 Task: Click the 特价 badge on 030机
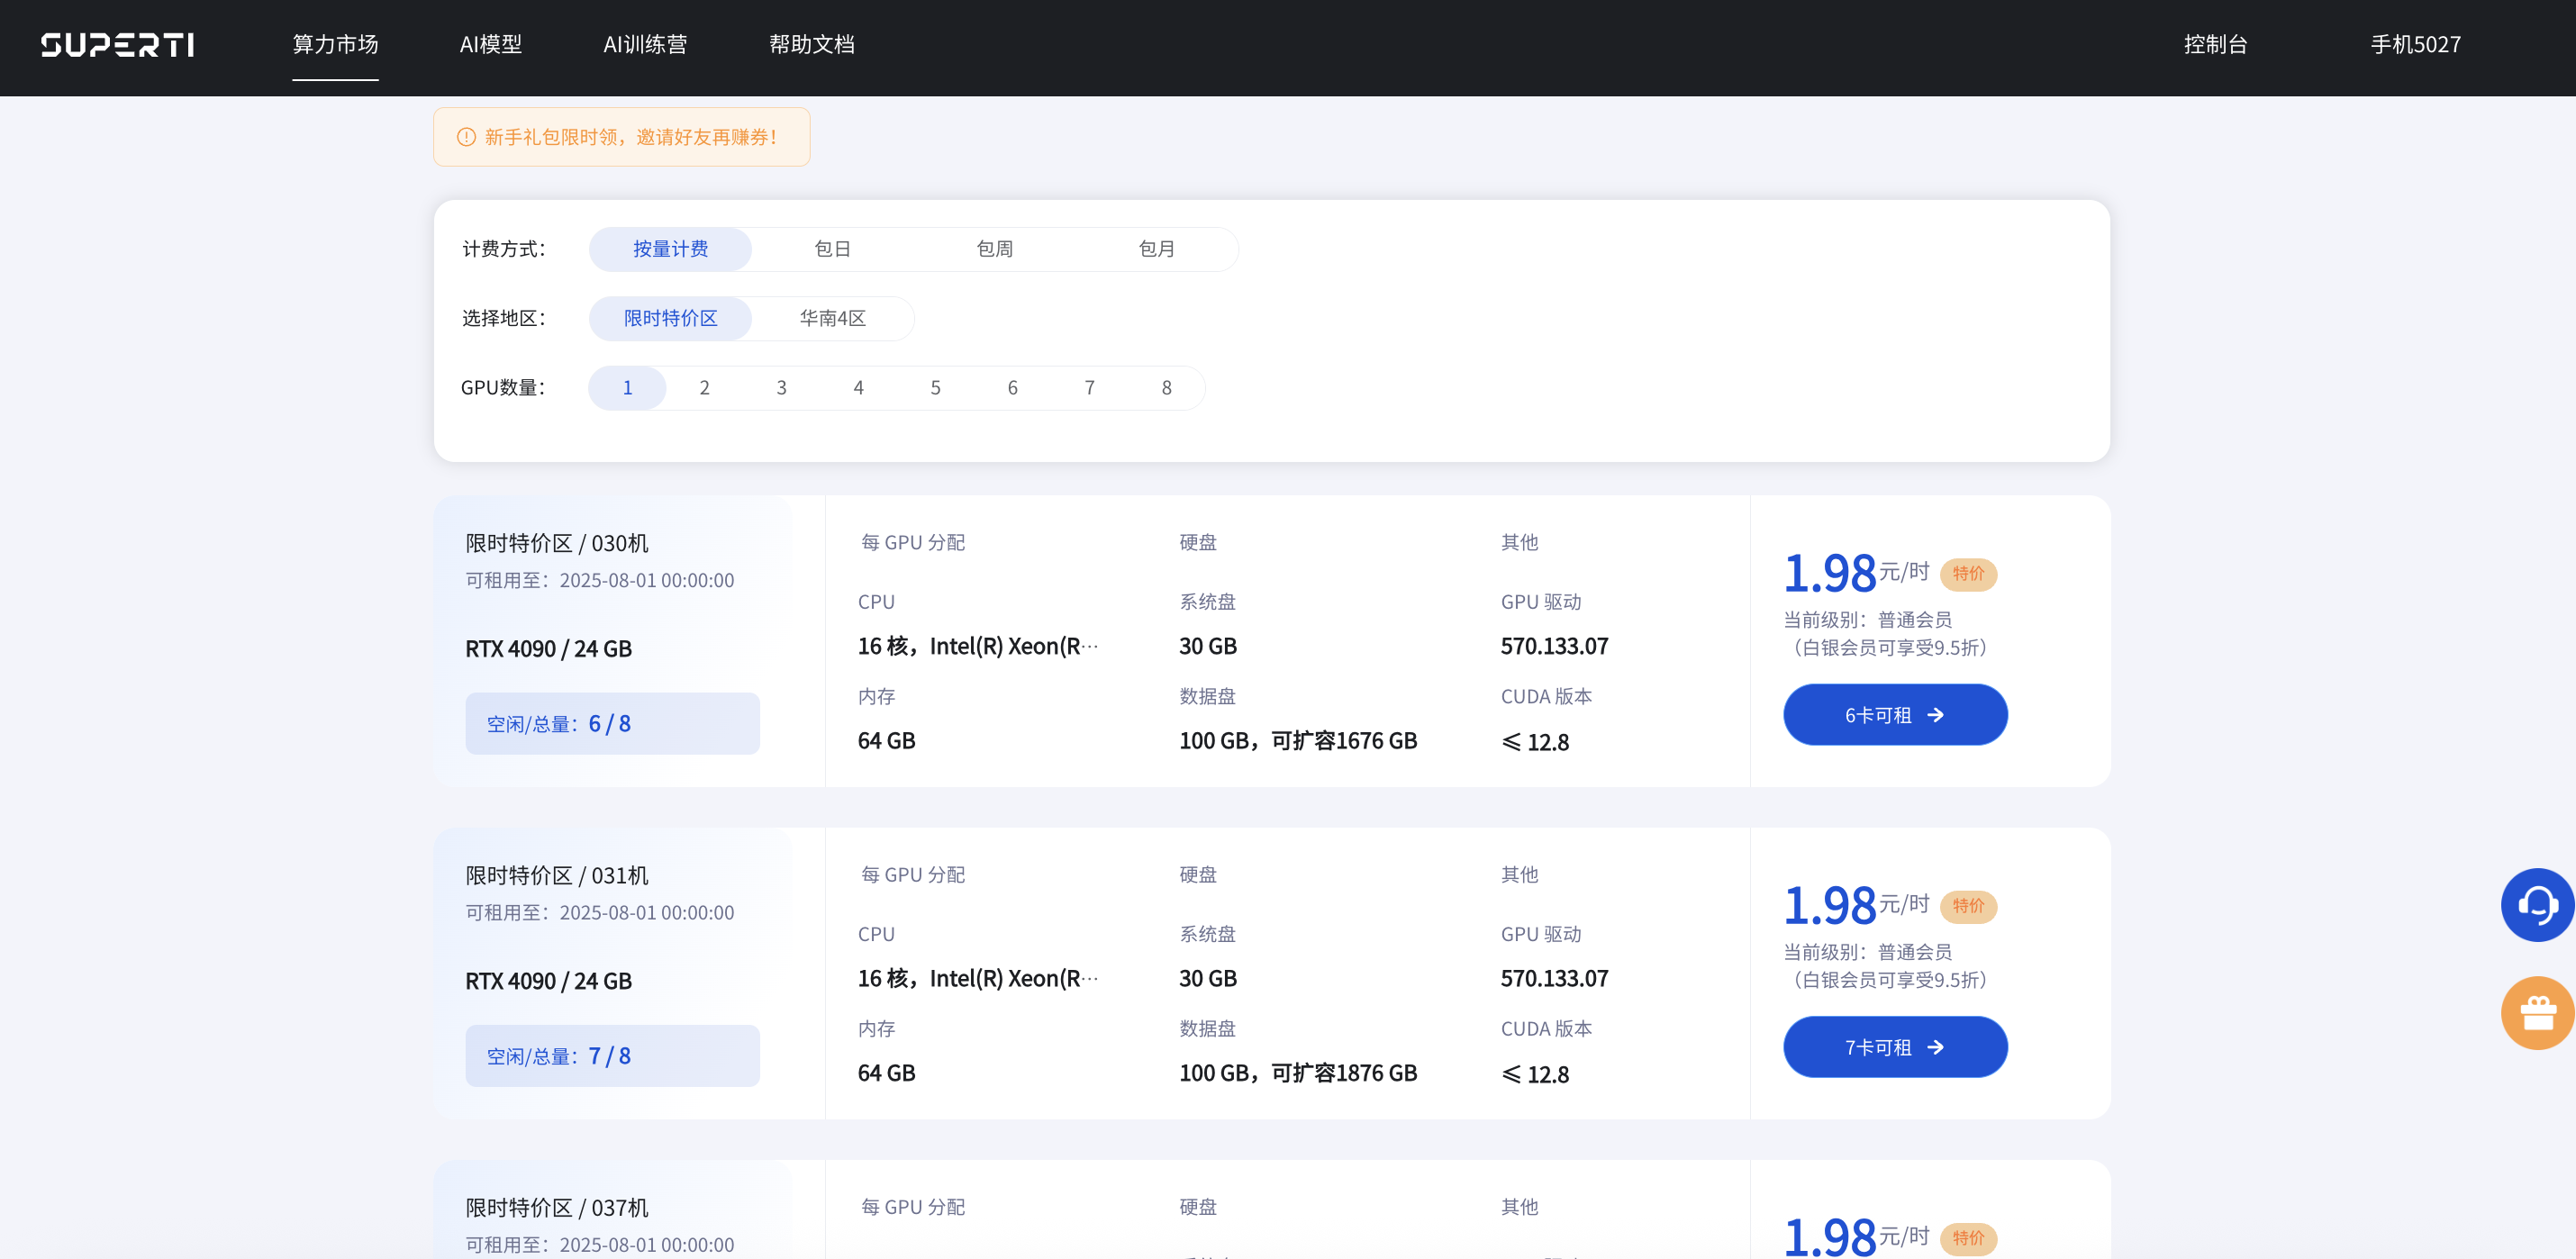pos(1967,573)
